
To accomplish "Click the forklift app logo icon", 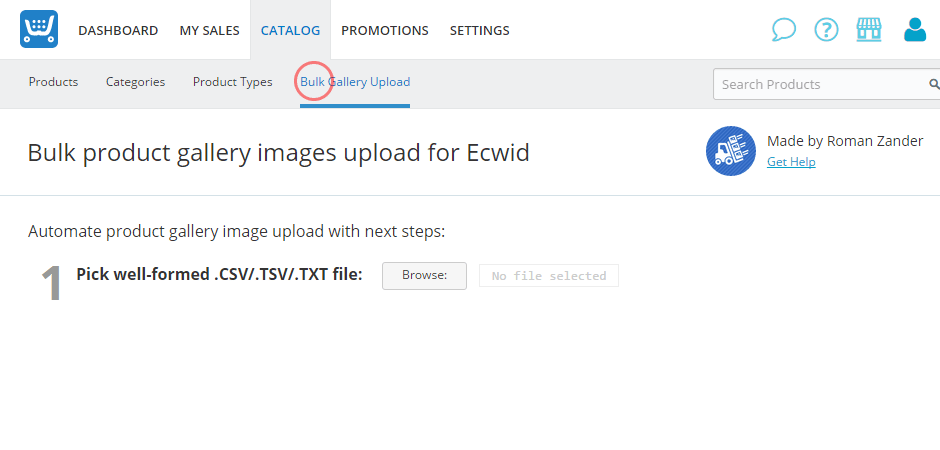I will pyautogui.click(x=731, y=151).
